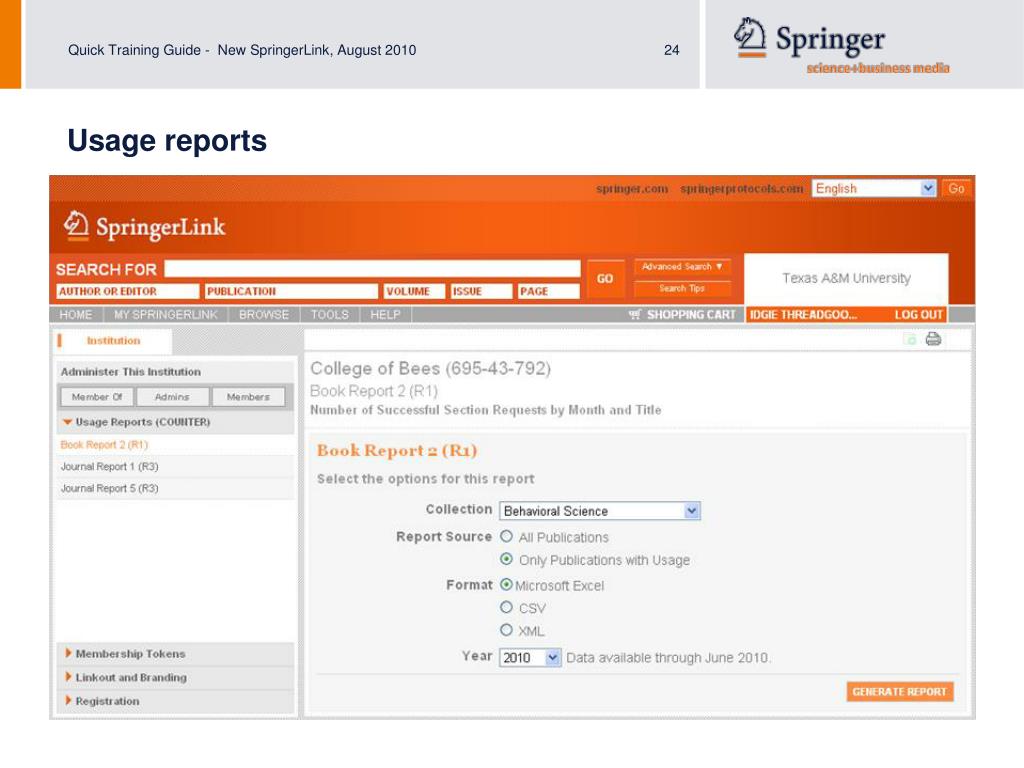Open Book Report 2 (R1) in sidebar
This screenshot has width=1024, height=768.
point(104,445)
